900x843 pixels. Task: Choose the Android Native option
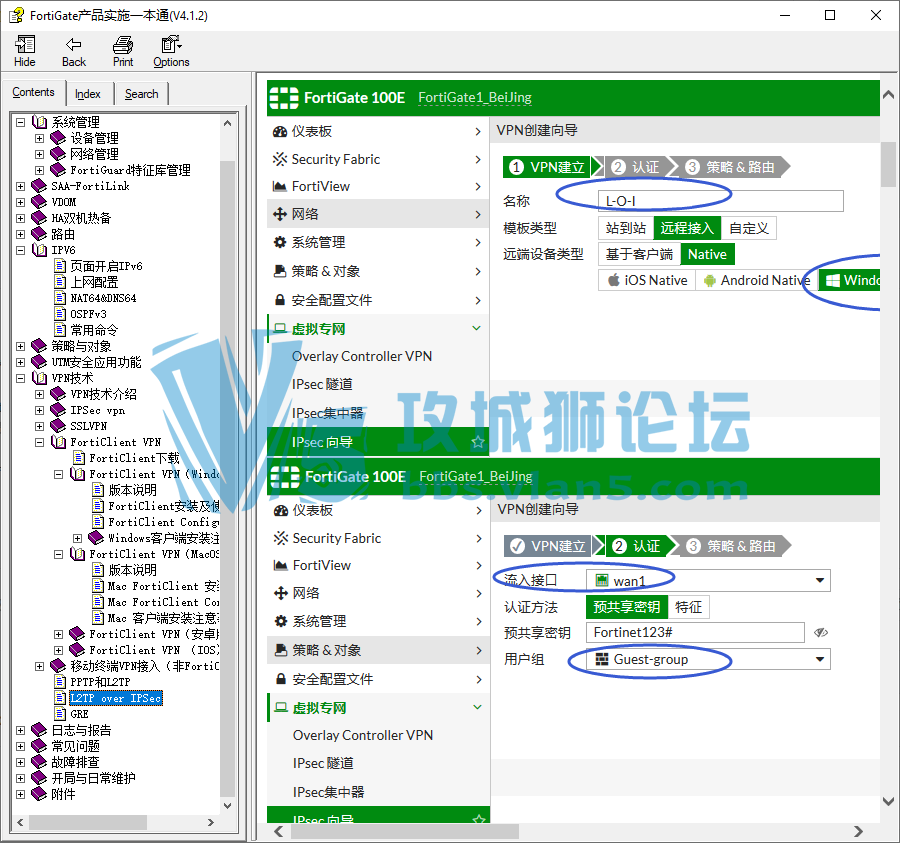tap(757, 280)
